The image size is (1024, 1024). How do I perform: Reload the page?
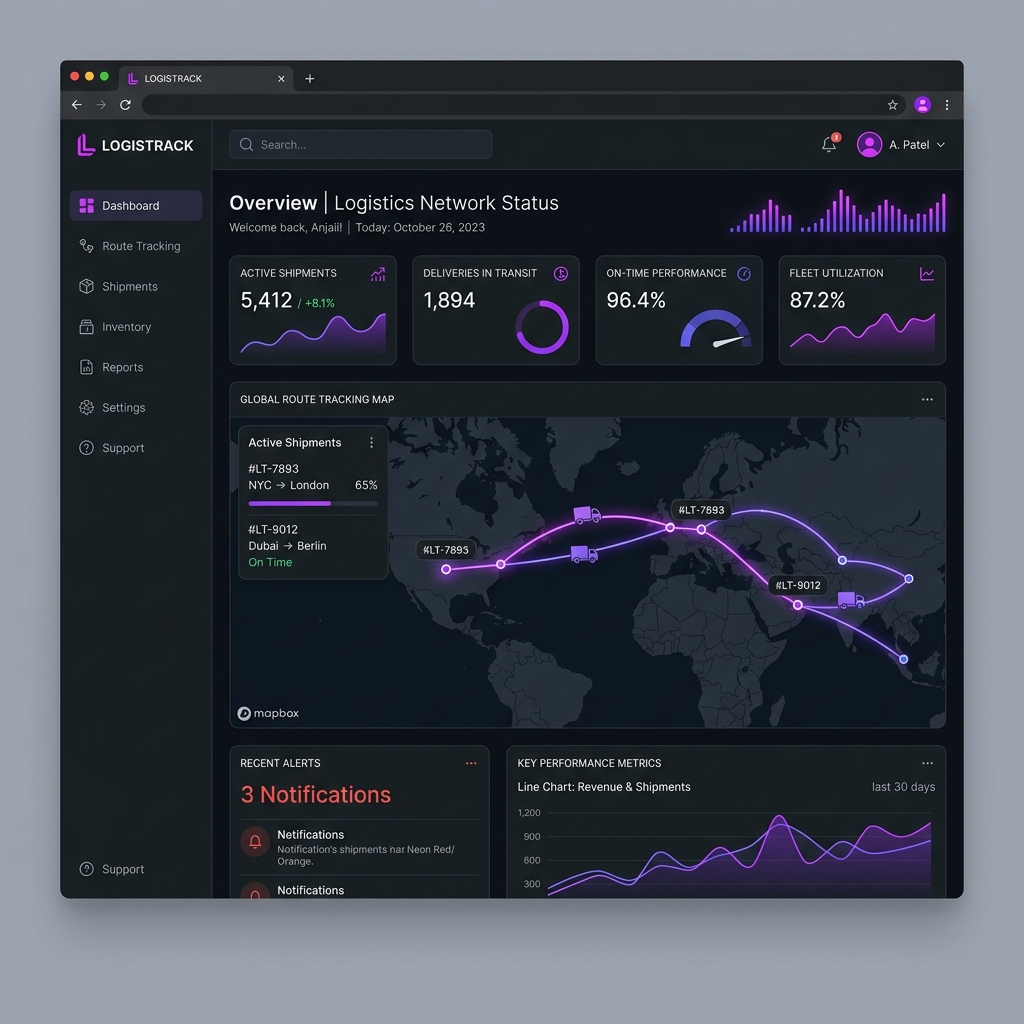tap(125, 104)
